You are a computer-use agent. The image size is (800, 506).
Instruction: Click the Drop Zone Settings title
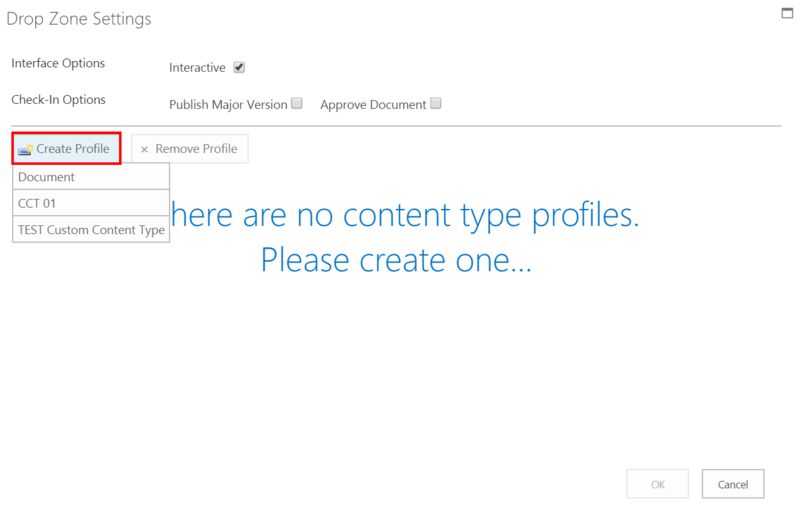tap(79, 19)
